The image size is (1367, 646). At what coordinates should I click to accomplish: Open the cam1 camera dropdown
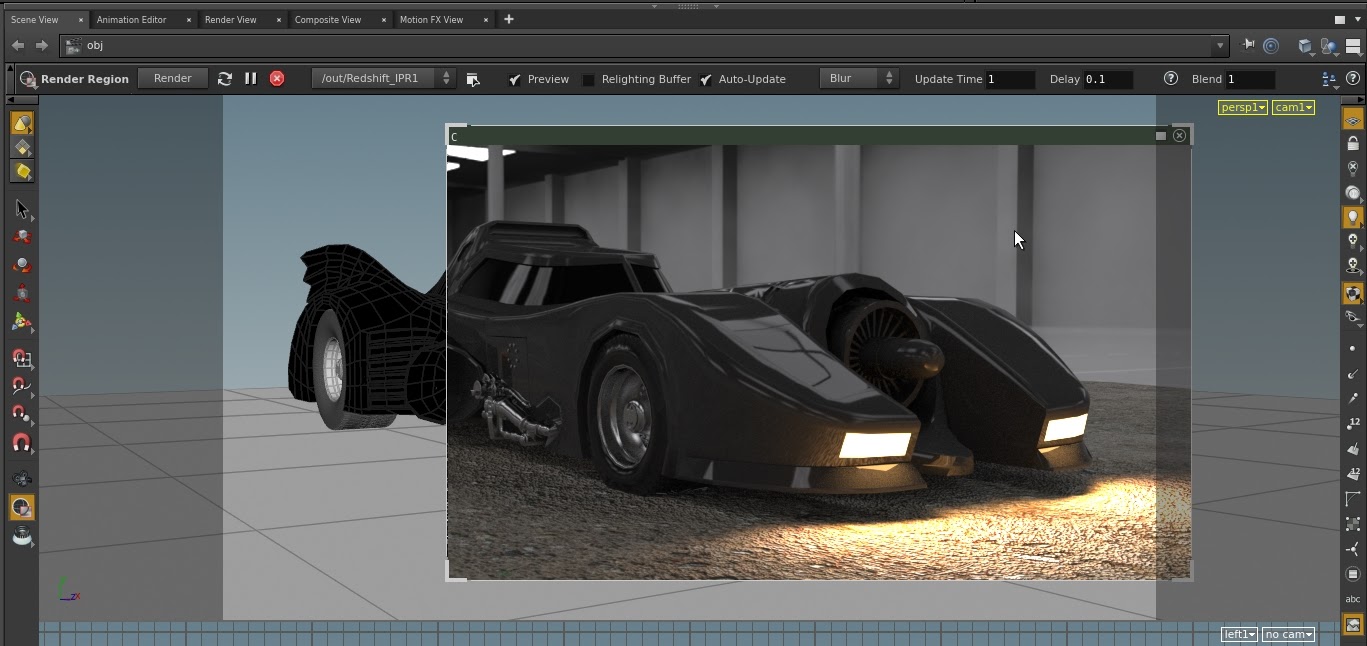point(1293,107)
